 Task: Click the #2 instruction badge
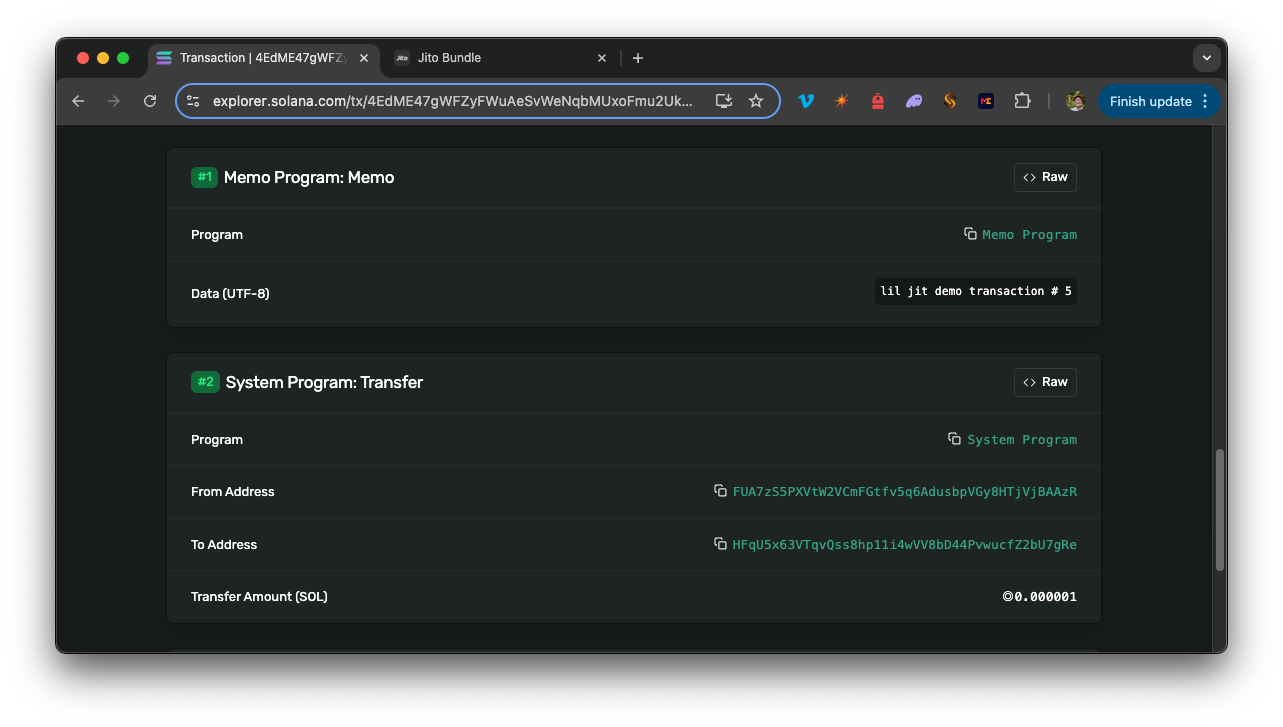coord(205,382)
